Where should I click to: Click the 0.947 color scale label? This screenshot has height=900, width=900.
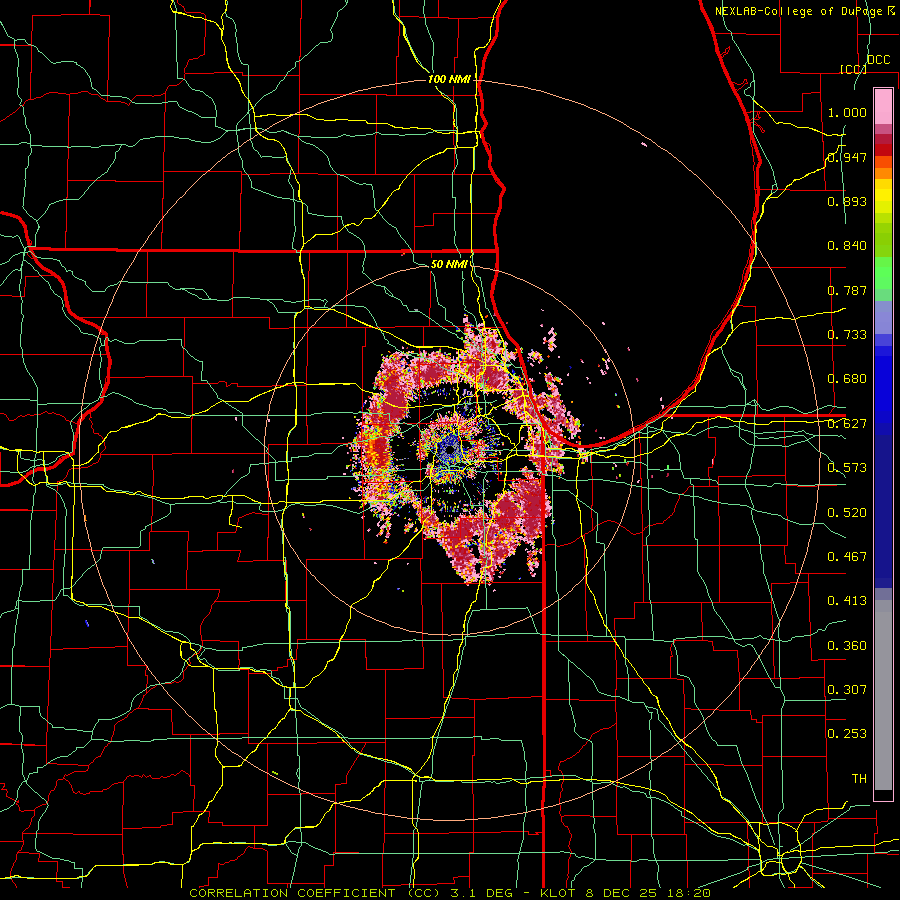click(847, 157)
